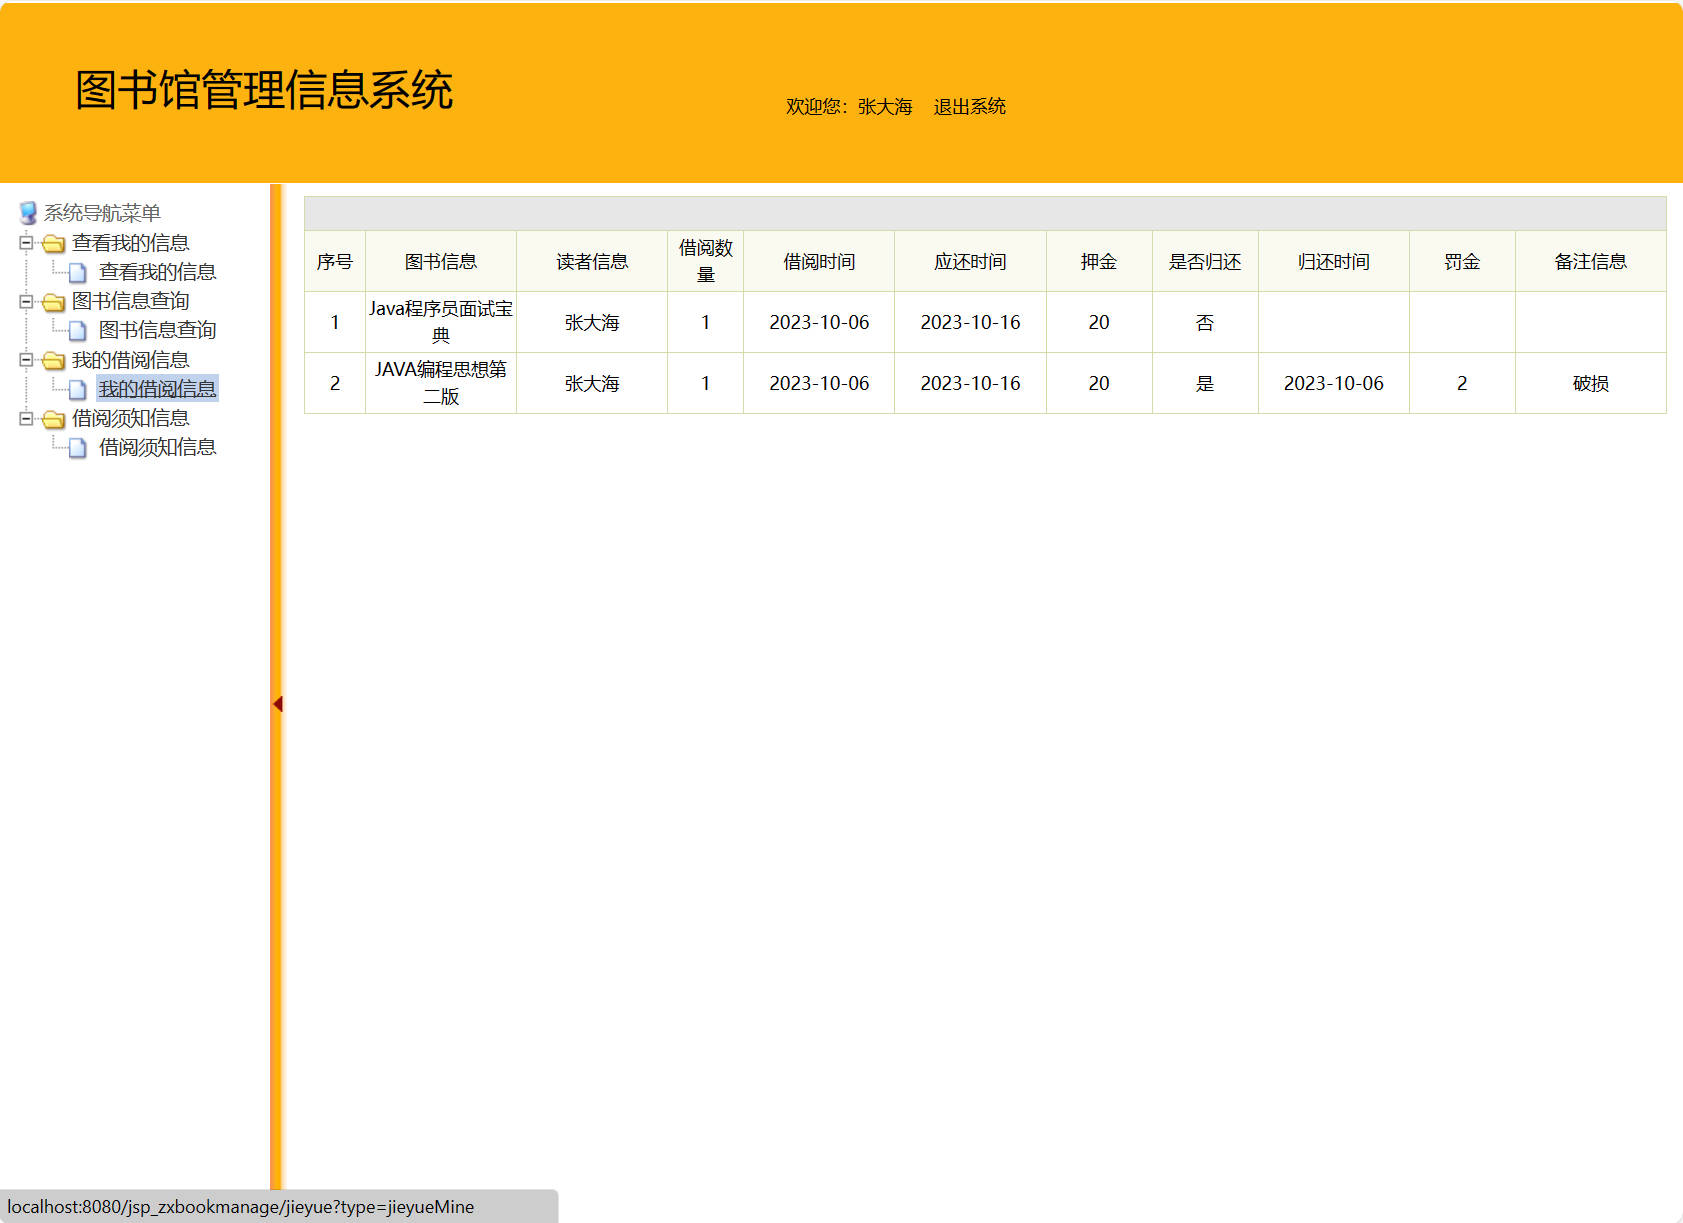Click the username 张大海 in header
The height and width of the screenshot is (1223, 1683).
tap(884, 106)
